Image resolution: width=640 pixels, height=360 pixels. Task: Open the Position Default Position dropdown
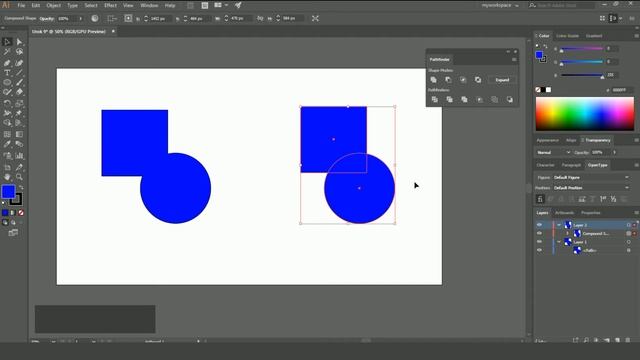591,188
